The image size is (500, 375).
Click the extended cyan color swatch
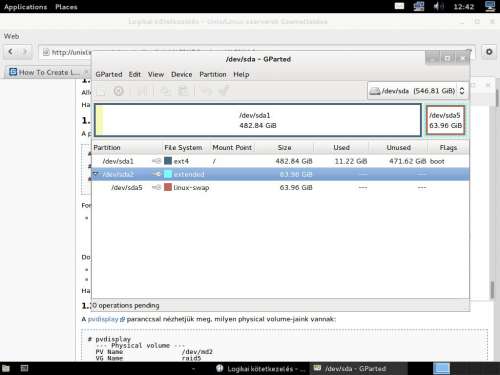point(168,174)
